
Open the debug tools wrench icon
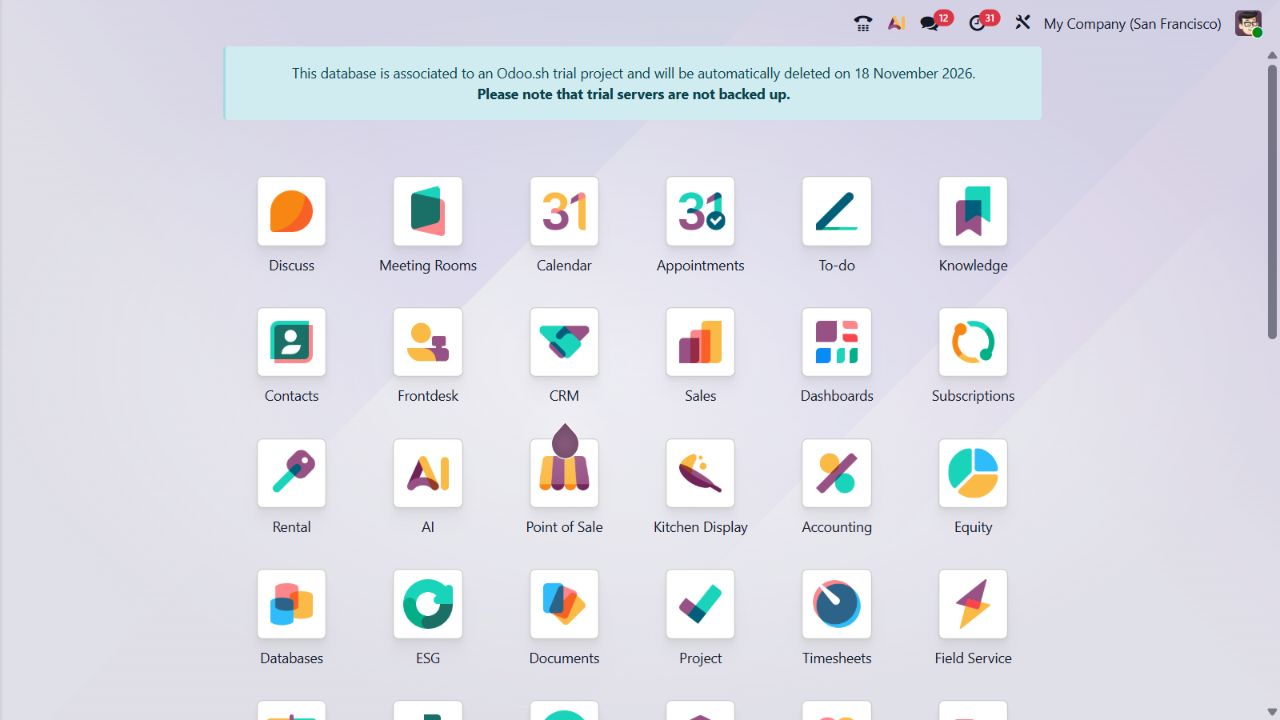1022,22
